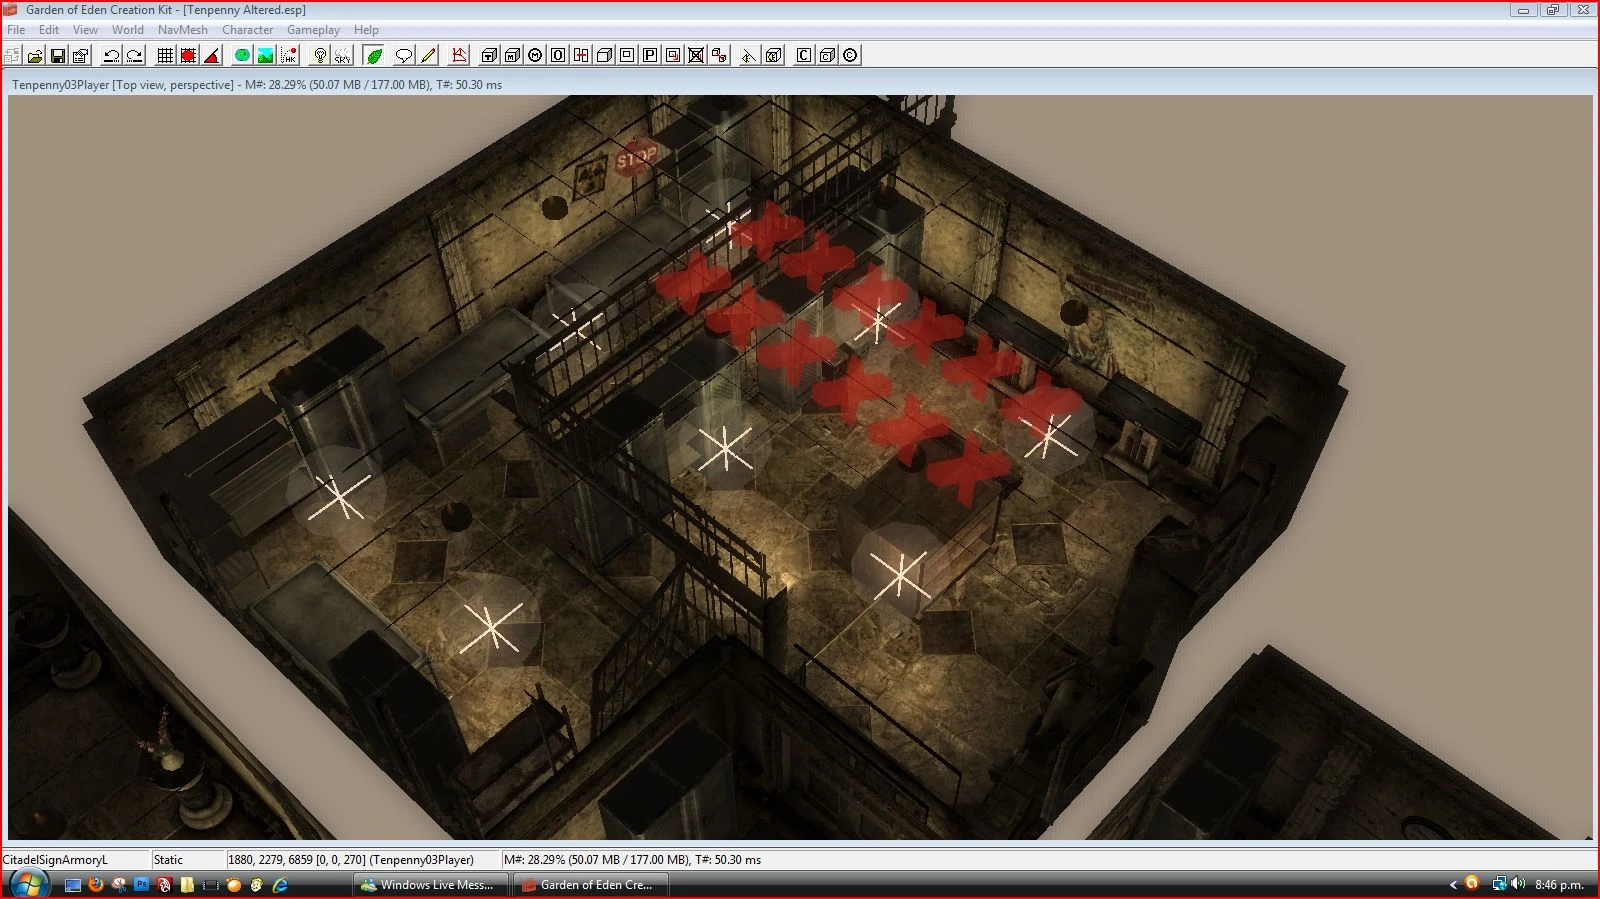Click the boxed P toolbar icon
Screen dimensions: 1600x899
pos(650,55)
